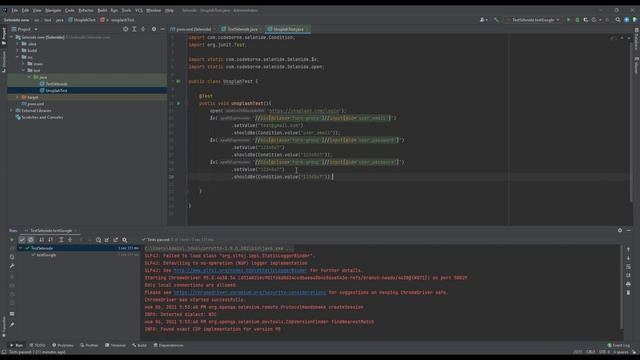Open the Edit menu

(x=25, y=10)
